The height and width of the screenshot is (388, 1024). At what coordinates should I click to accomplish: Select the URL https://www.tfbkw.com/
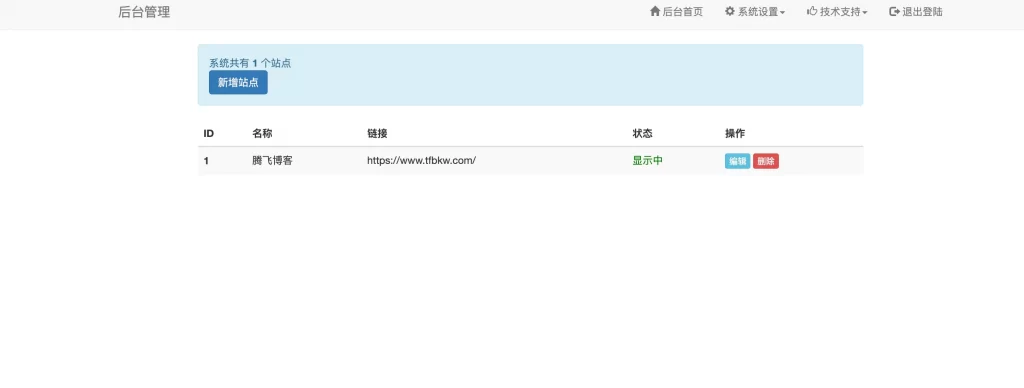pos(421,161)
